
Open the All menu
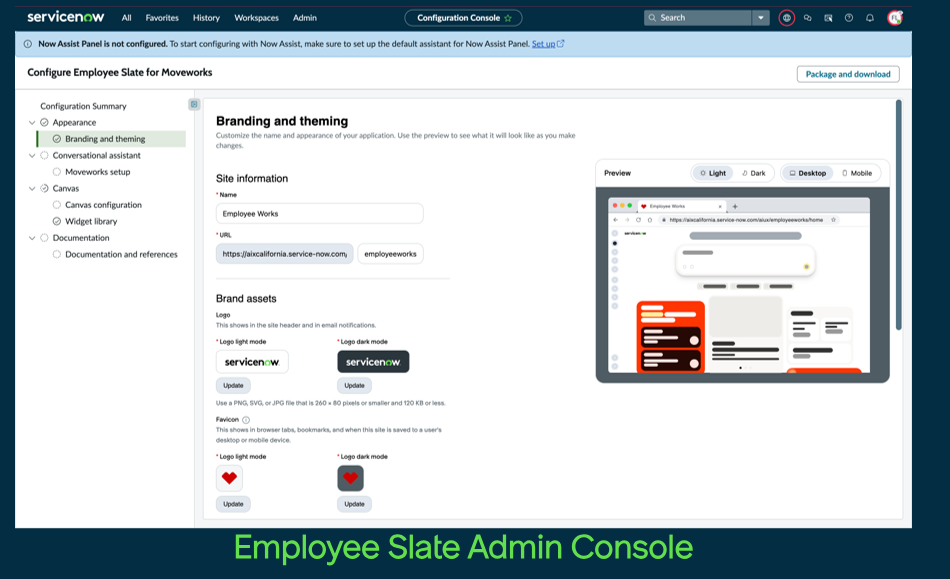pyautogui.click(x=126, y=18)
